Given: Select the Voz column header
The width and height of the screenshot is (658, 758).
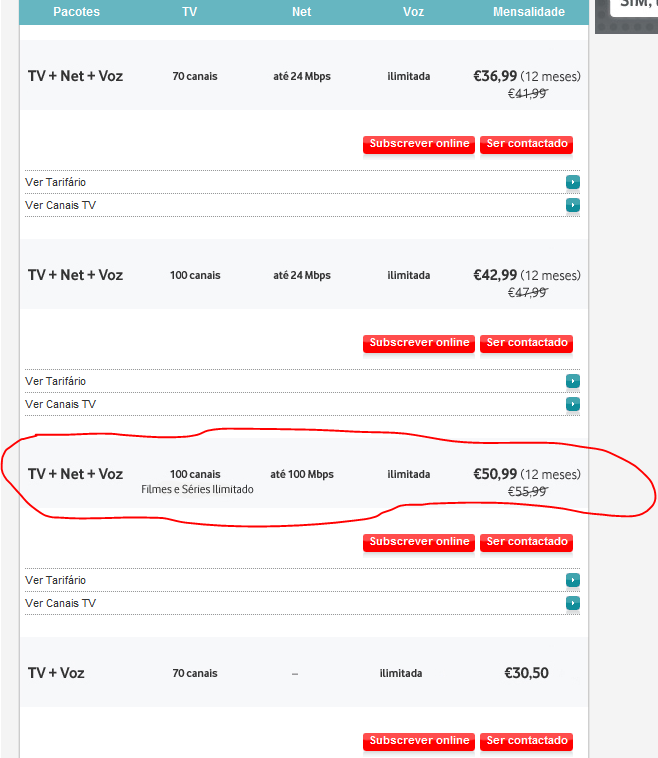Looking at the screenshot, I should pos(414,12).
